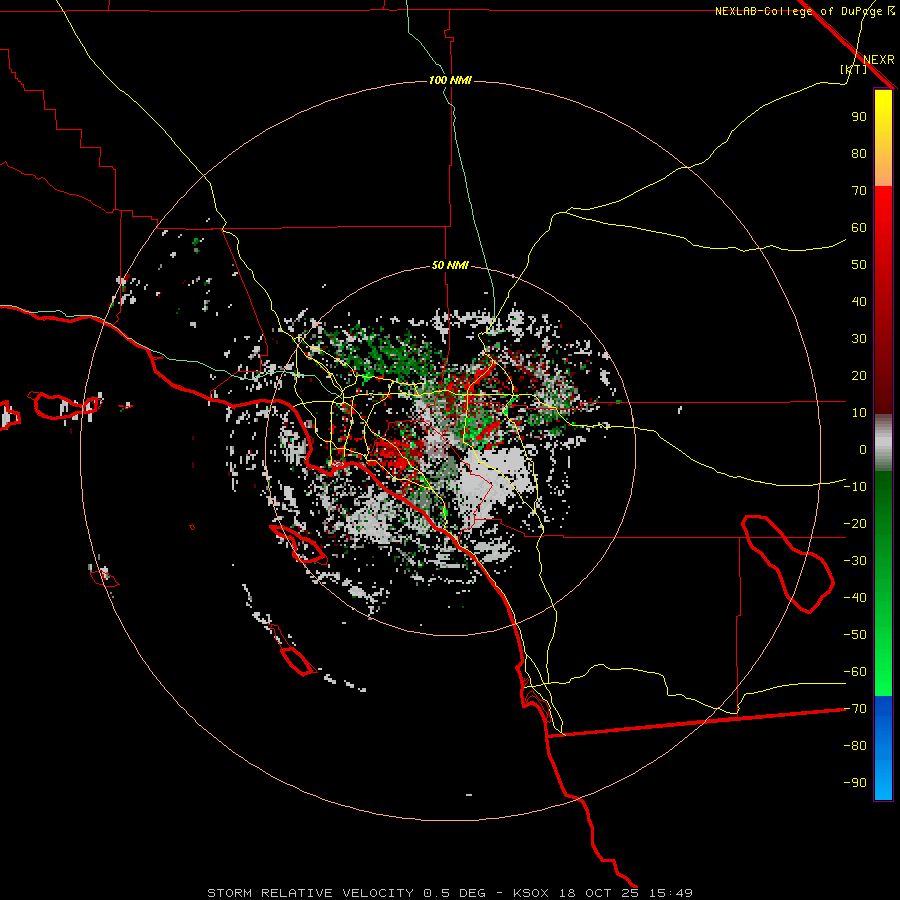
Task: Click the 100 NMI range ring label
Action: coord(450,80)
